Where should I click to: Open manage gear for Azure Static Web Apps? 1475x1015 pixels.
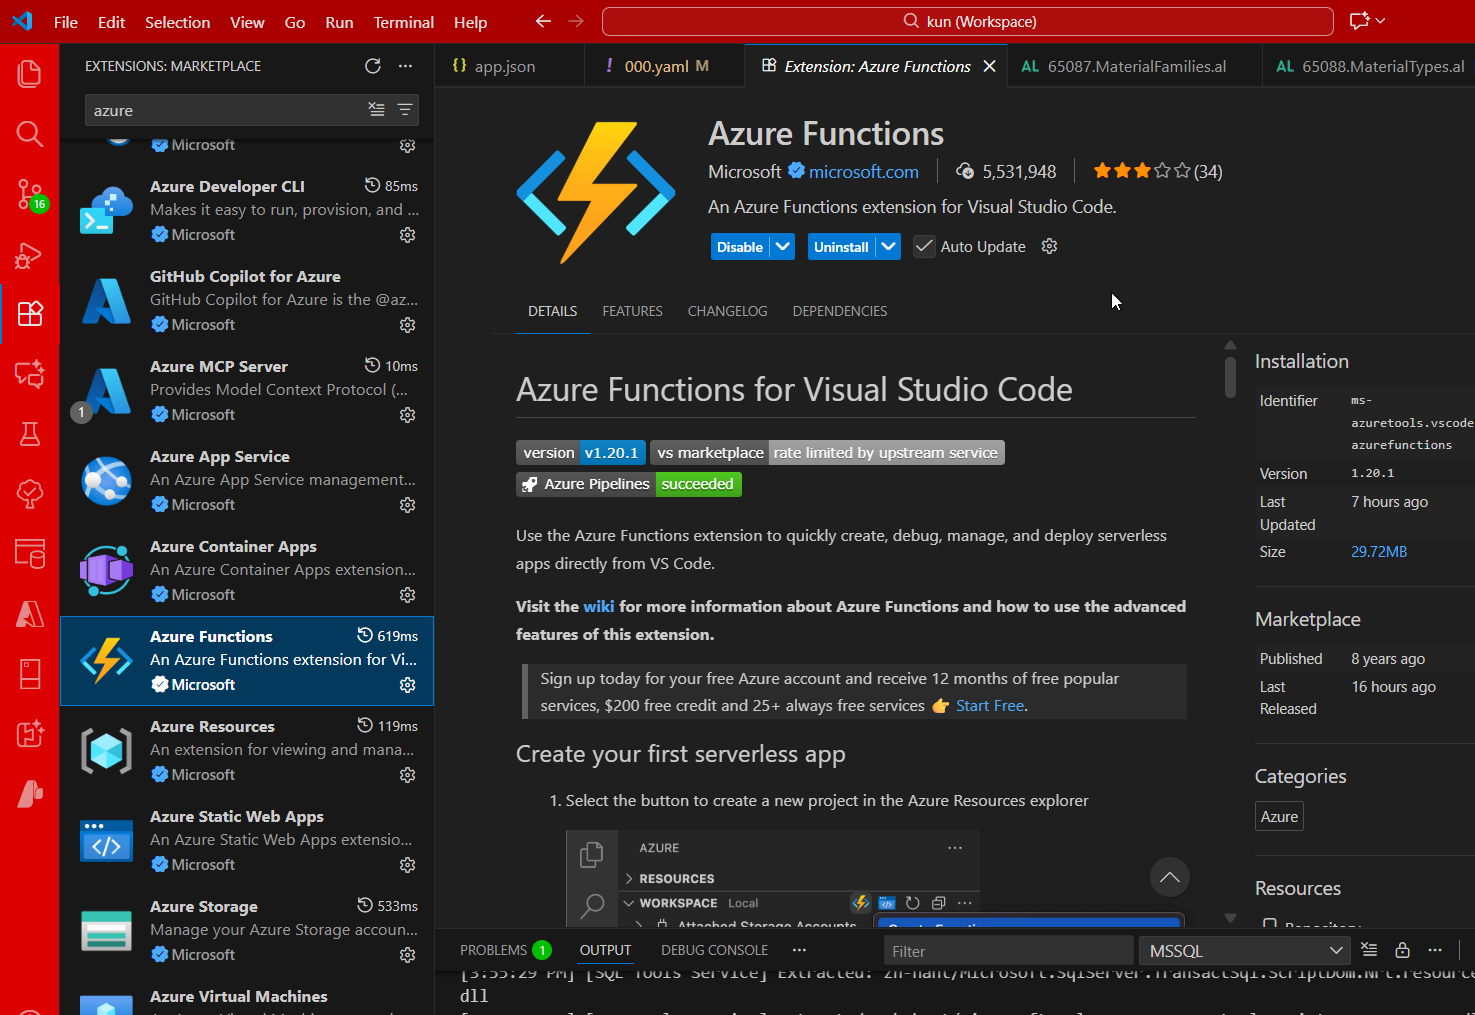pos(407,865)
